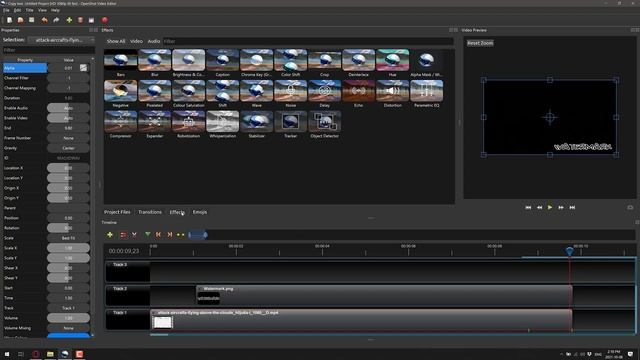Image resolution: width=640 pixels, height=360 pixels.
Task: Open the Watermark.png clip menu arrow
Action: pyautogui.click(x=200, y=289)
